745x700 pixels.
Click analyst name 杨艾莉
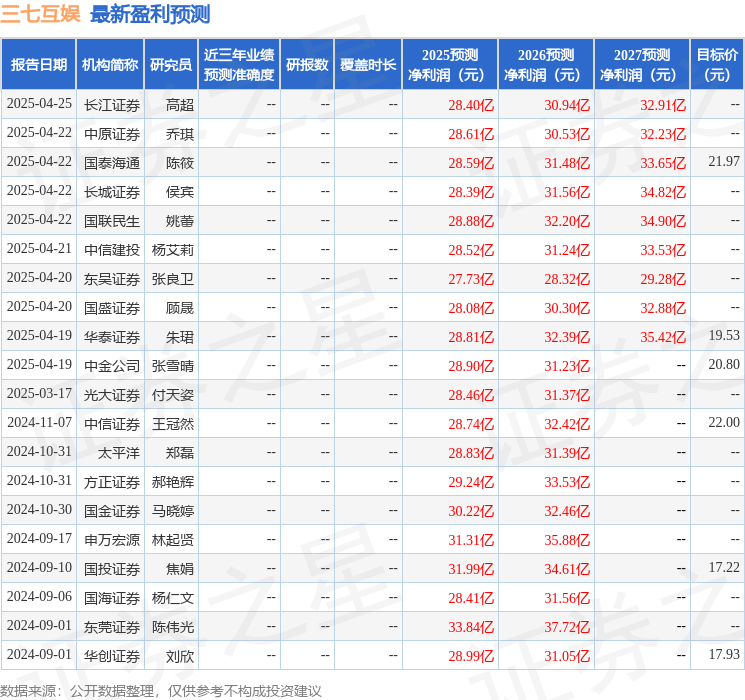click(172, 250)
